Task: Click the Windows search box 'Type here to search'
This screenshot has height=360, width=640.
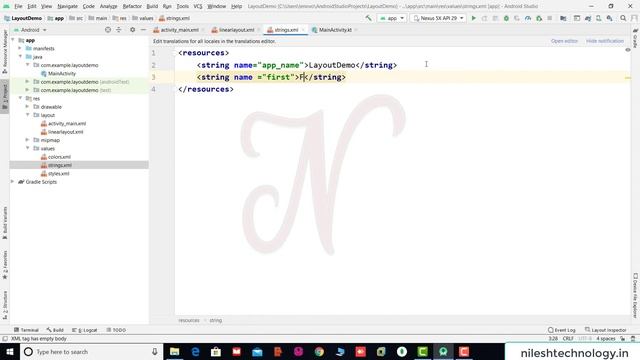Action: (x=92, y=351)
